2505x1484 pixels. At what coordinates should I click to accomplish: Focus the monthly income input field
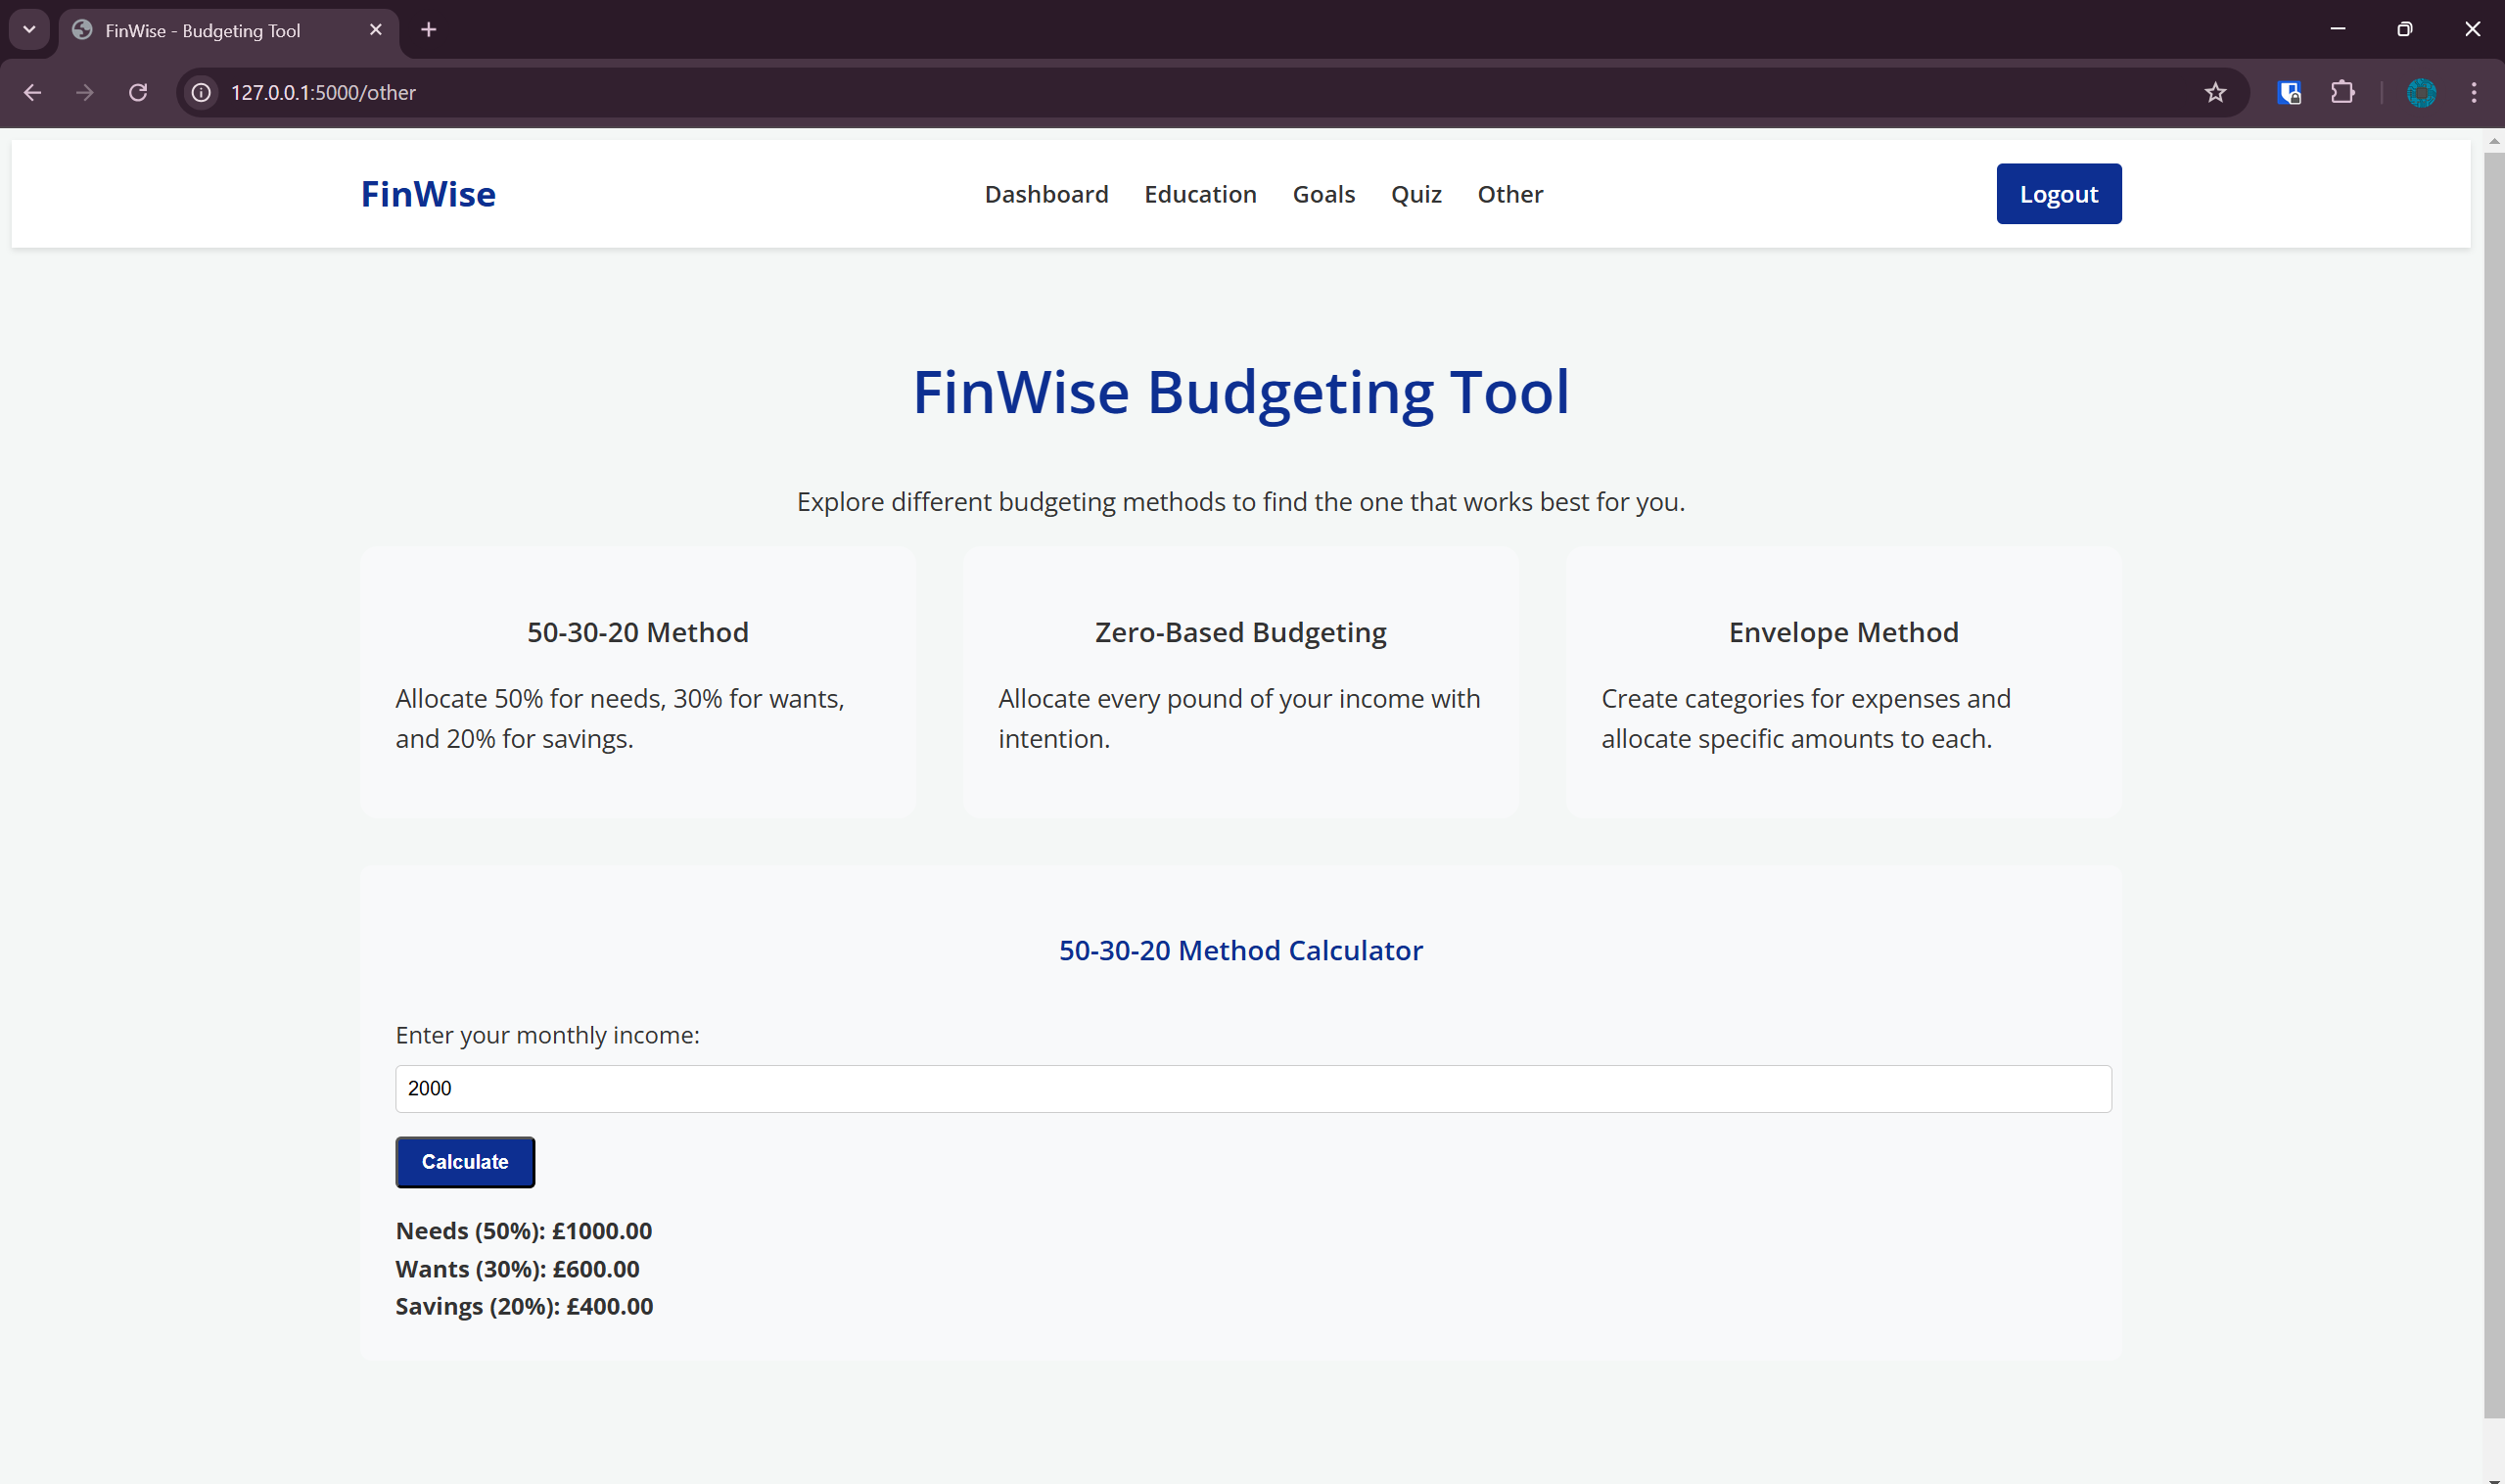tap(1252, 1088)
